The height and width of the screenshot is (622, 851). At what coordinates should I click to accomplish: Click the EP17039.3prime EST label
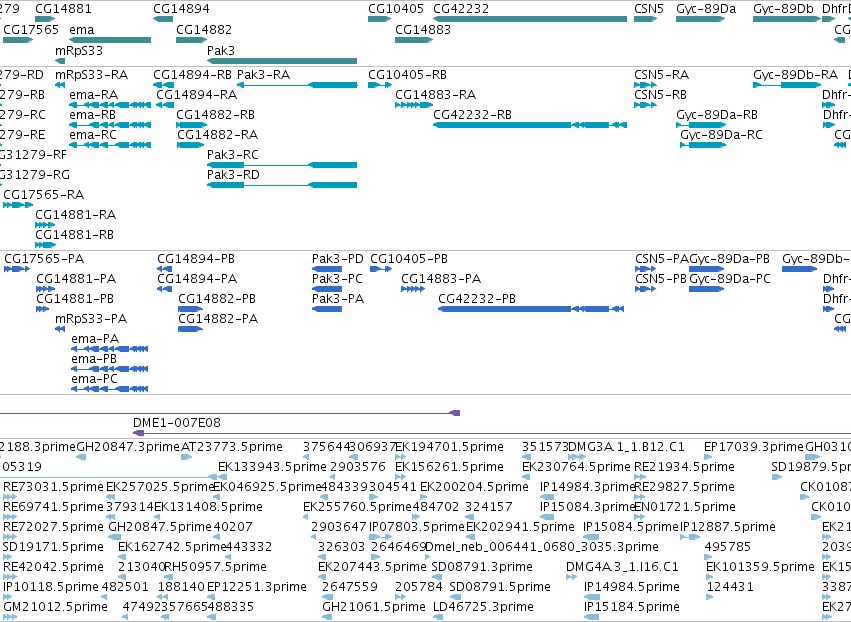[753, 447]
